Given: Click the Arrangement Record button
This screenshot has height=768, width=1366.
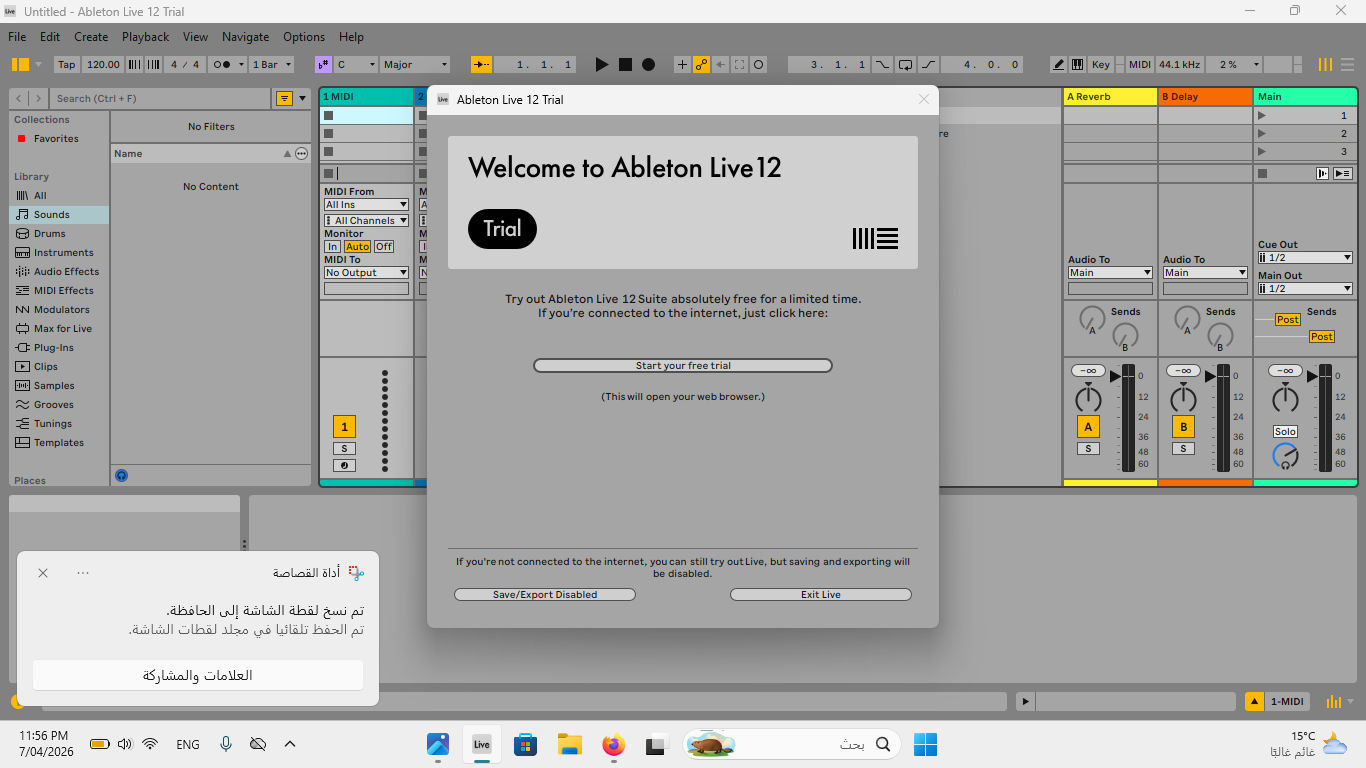Looking at the screenshot, I should pos(648,65).
